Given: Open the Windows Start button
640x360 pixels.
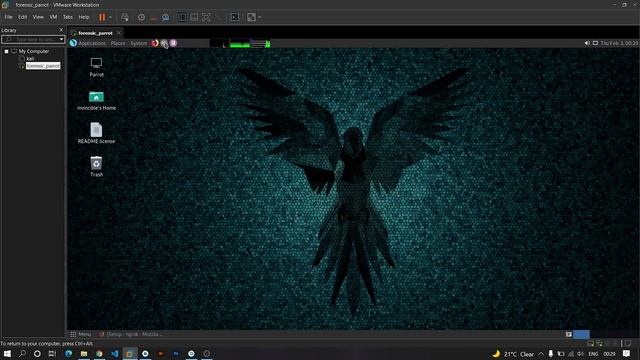Looking at the screenshot, I should pos(7,353).
